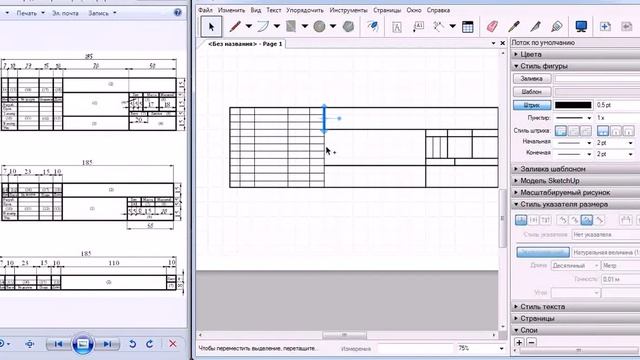Screen dimensions: 640x360
Task: Pick the pink Eraser tool
Action: pyautogui.click(x=492, y=27)
